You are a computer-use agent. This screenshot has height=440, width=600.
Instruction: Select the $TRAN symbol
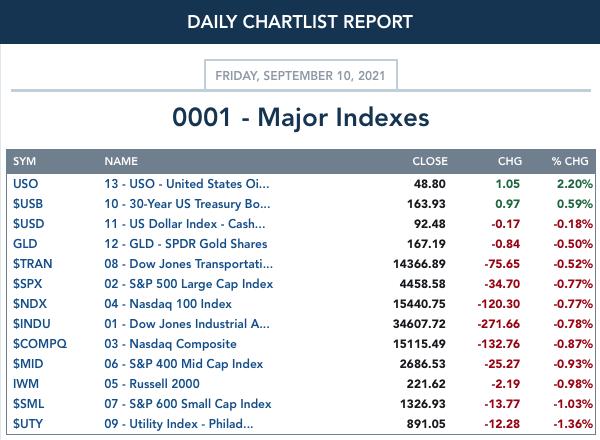tap(32, 264)
